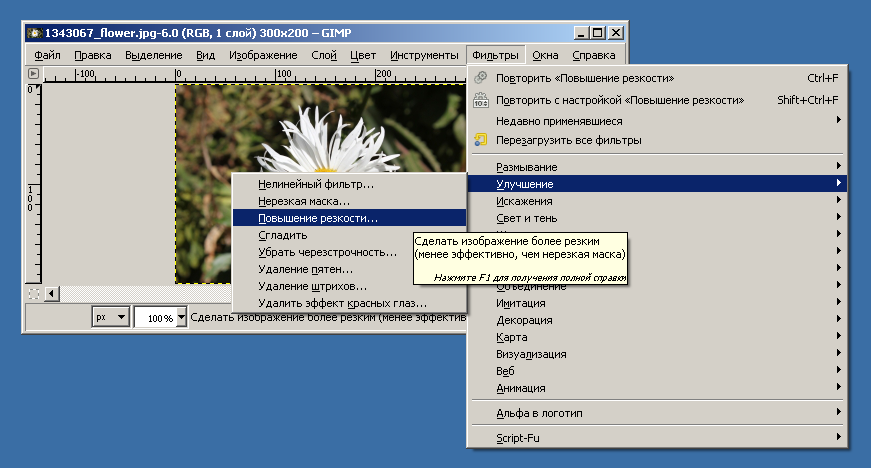Click the GIMP window title bar icon
Screen dimensions: 871x468
point(34,33)
